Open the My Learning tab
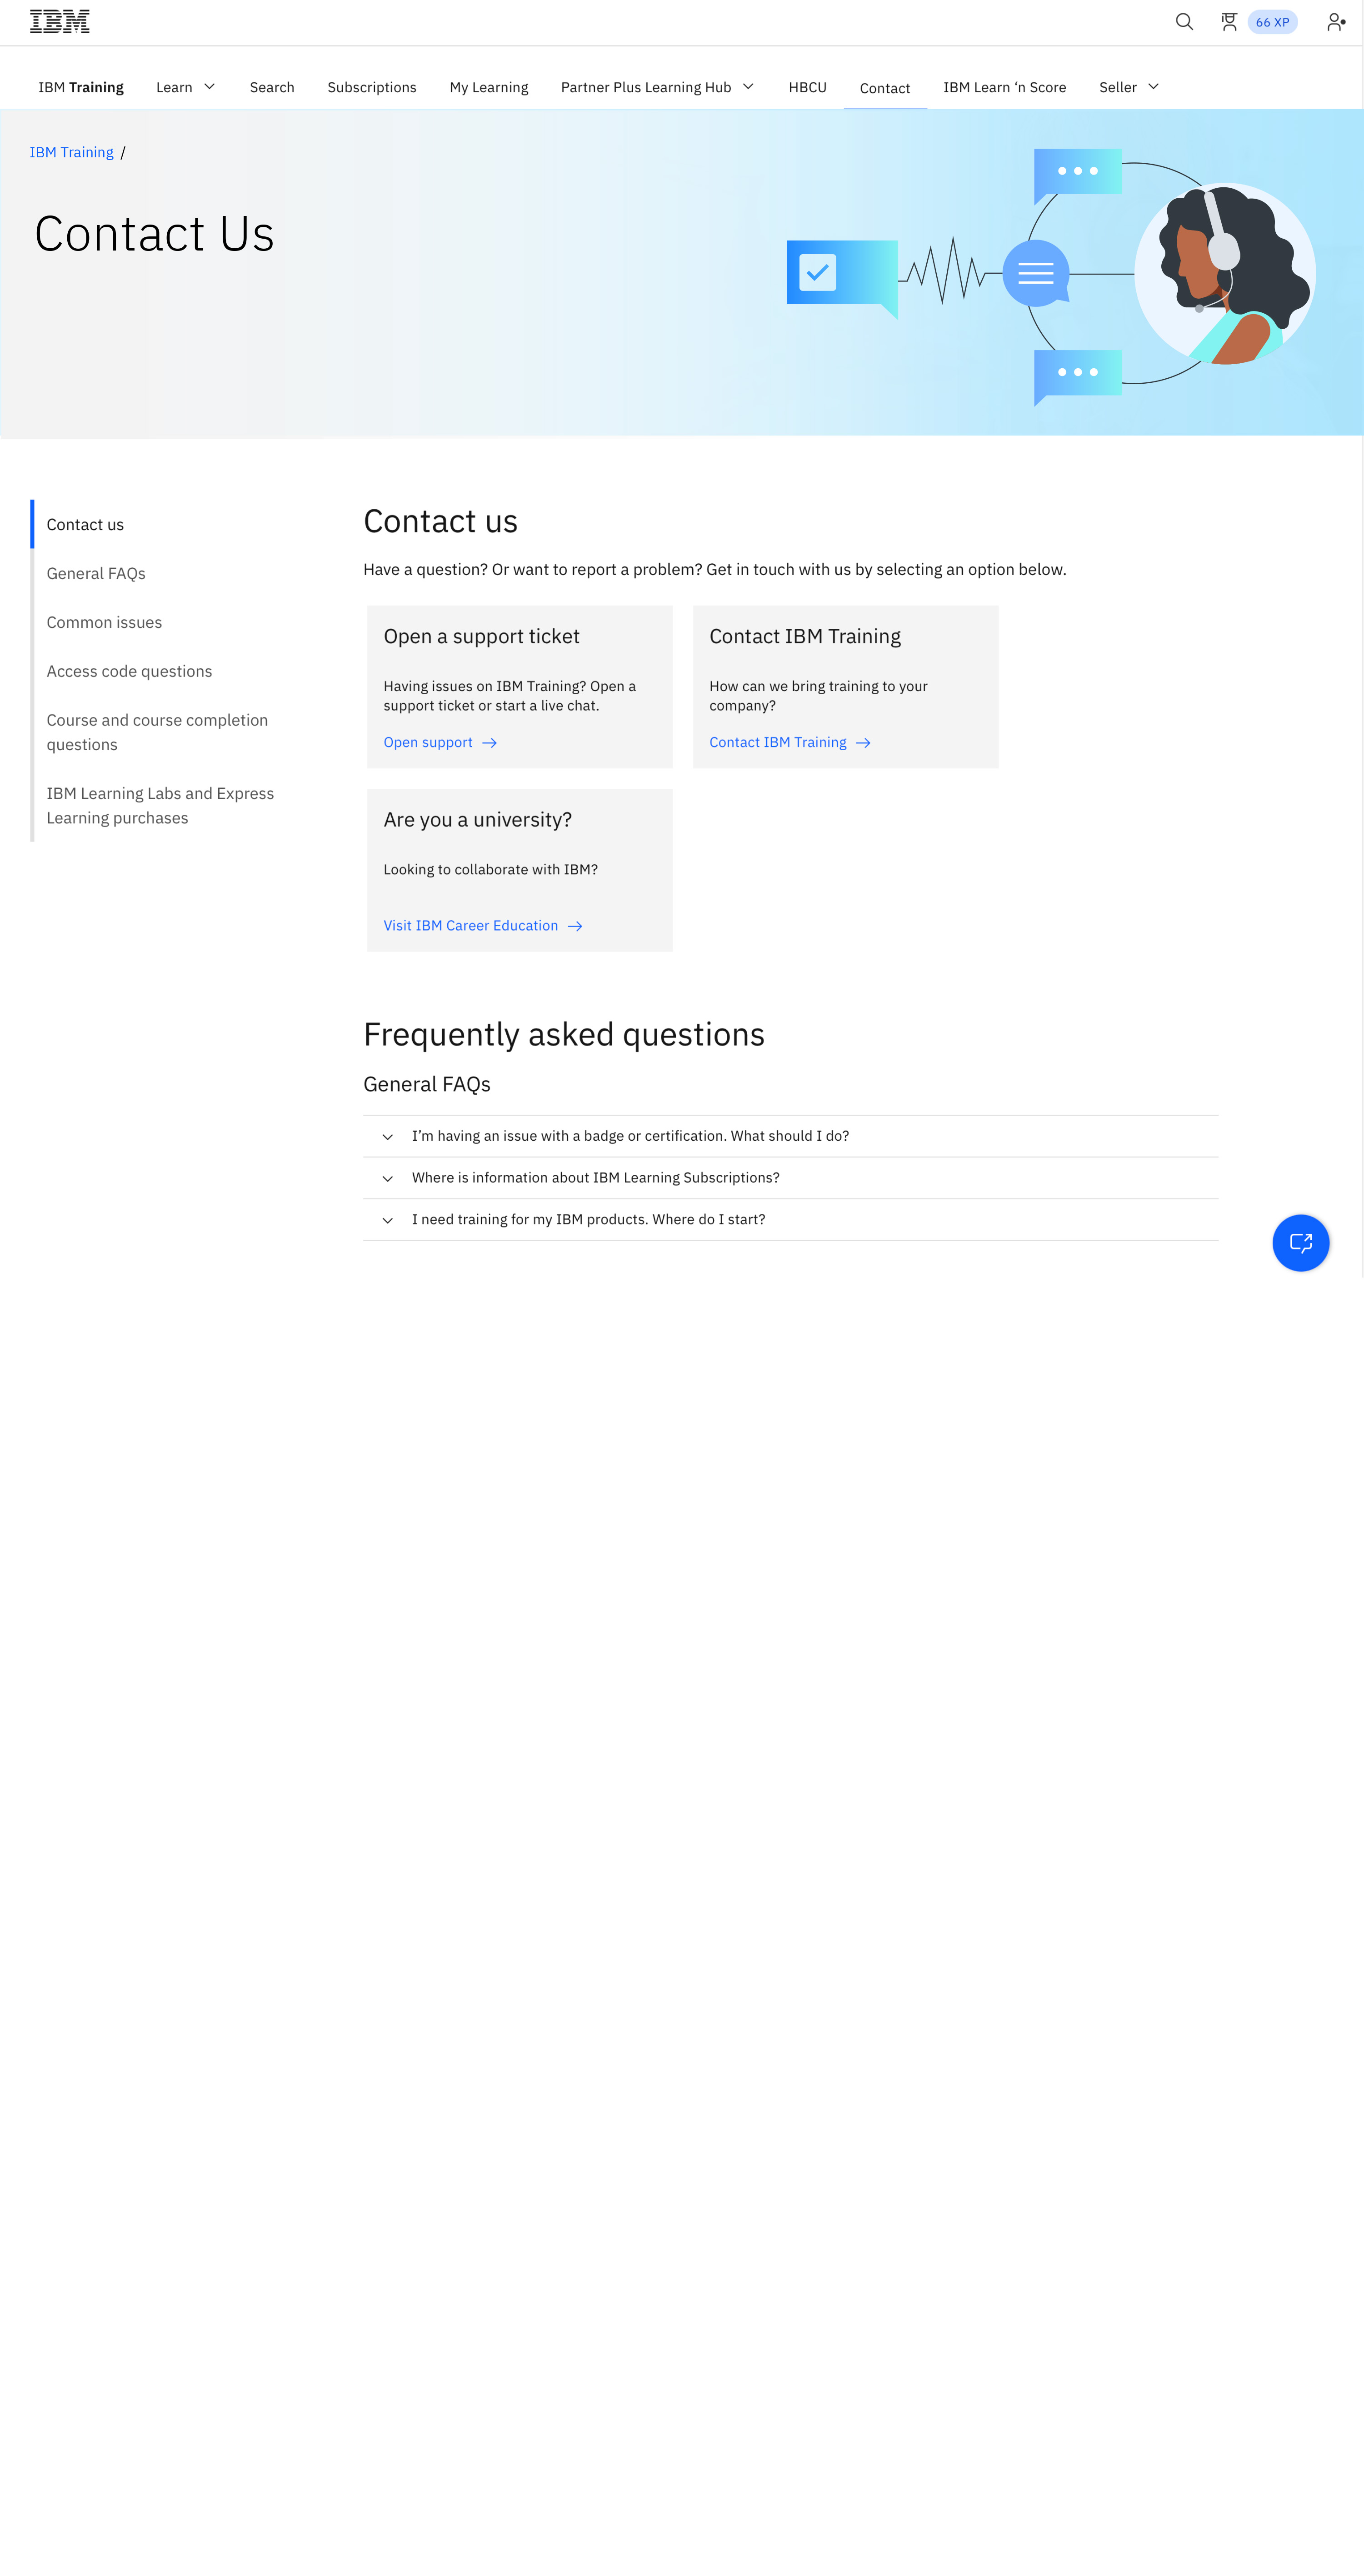 [489, 87]
